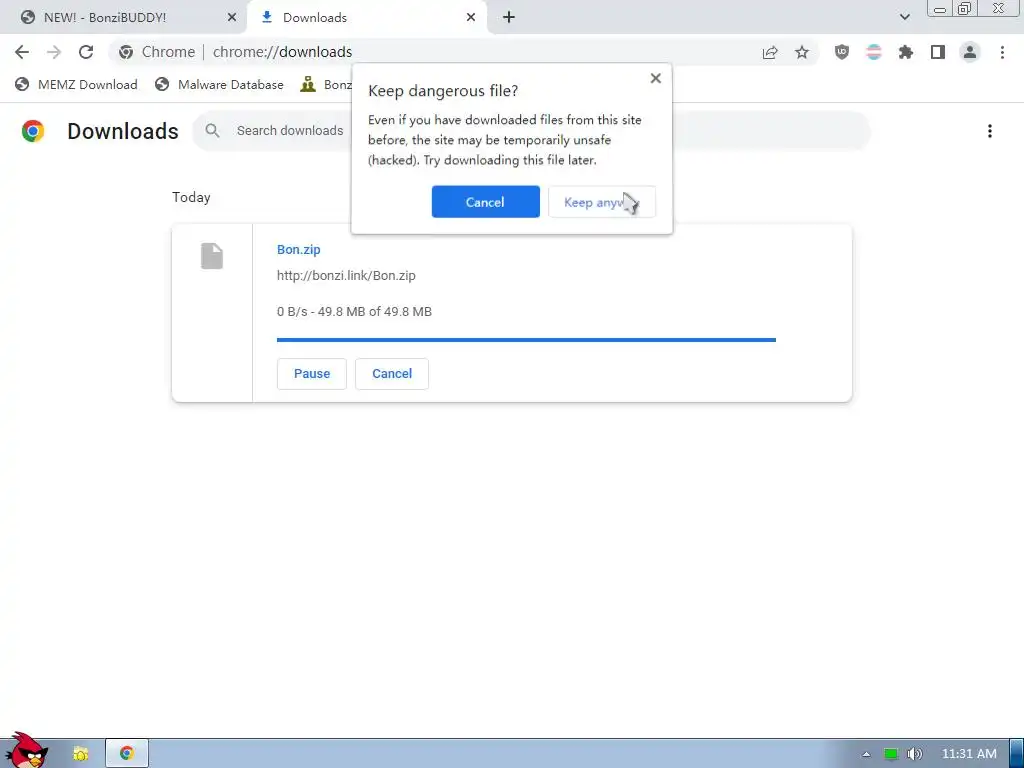
Task: Click Cancel in Keep dangerous file dialog
Action: click(x=485, y=202)
